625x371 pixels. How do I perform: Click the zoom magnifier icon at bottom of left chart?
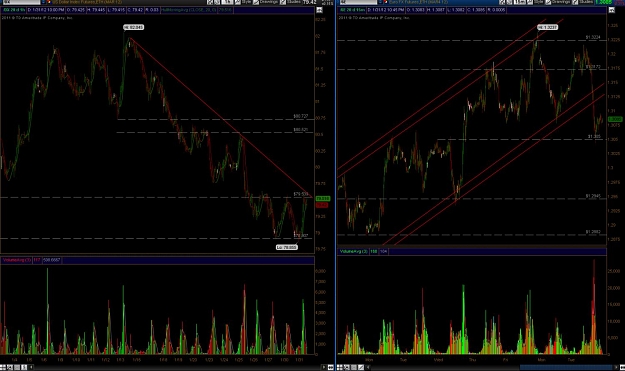pos(10,367)
